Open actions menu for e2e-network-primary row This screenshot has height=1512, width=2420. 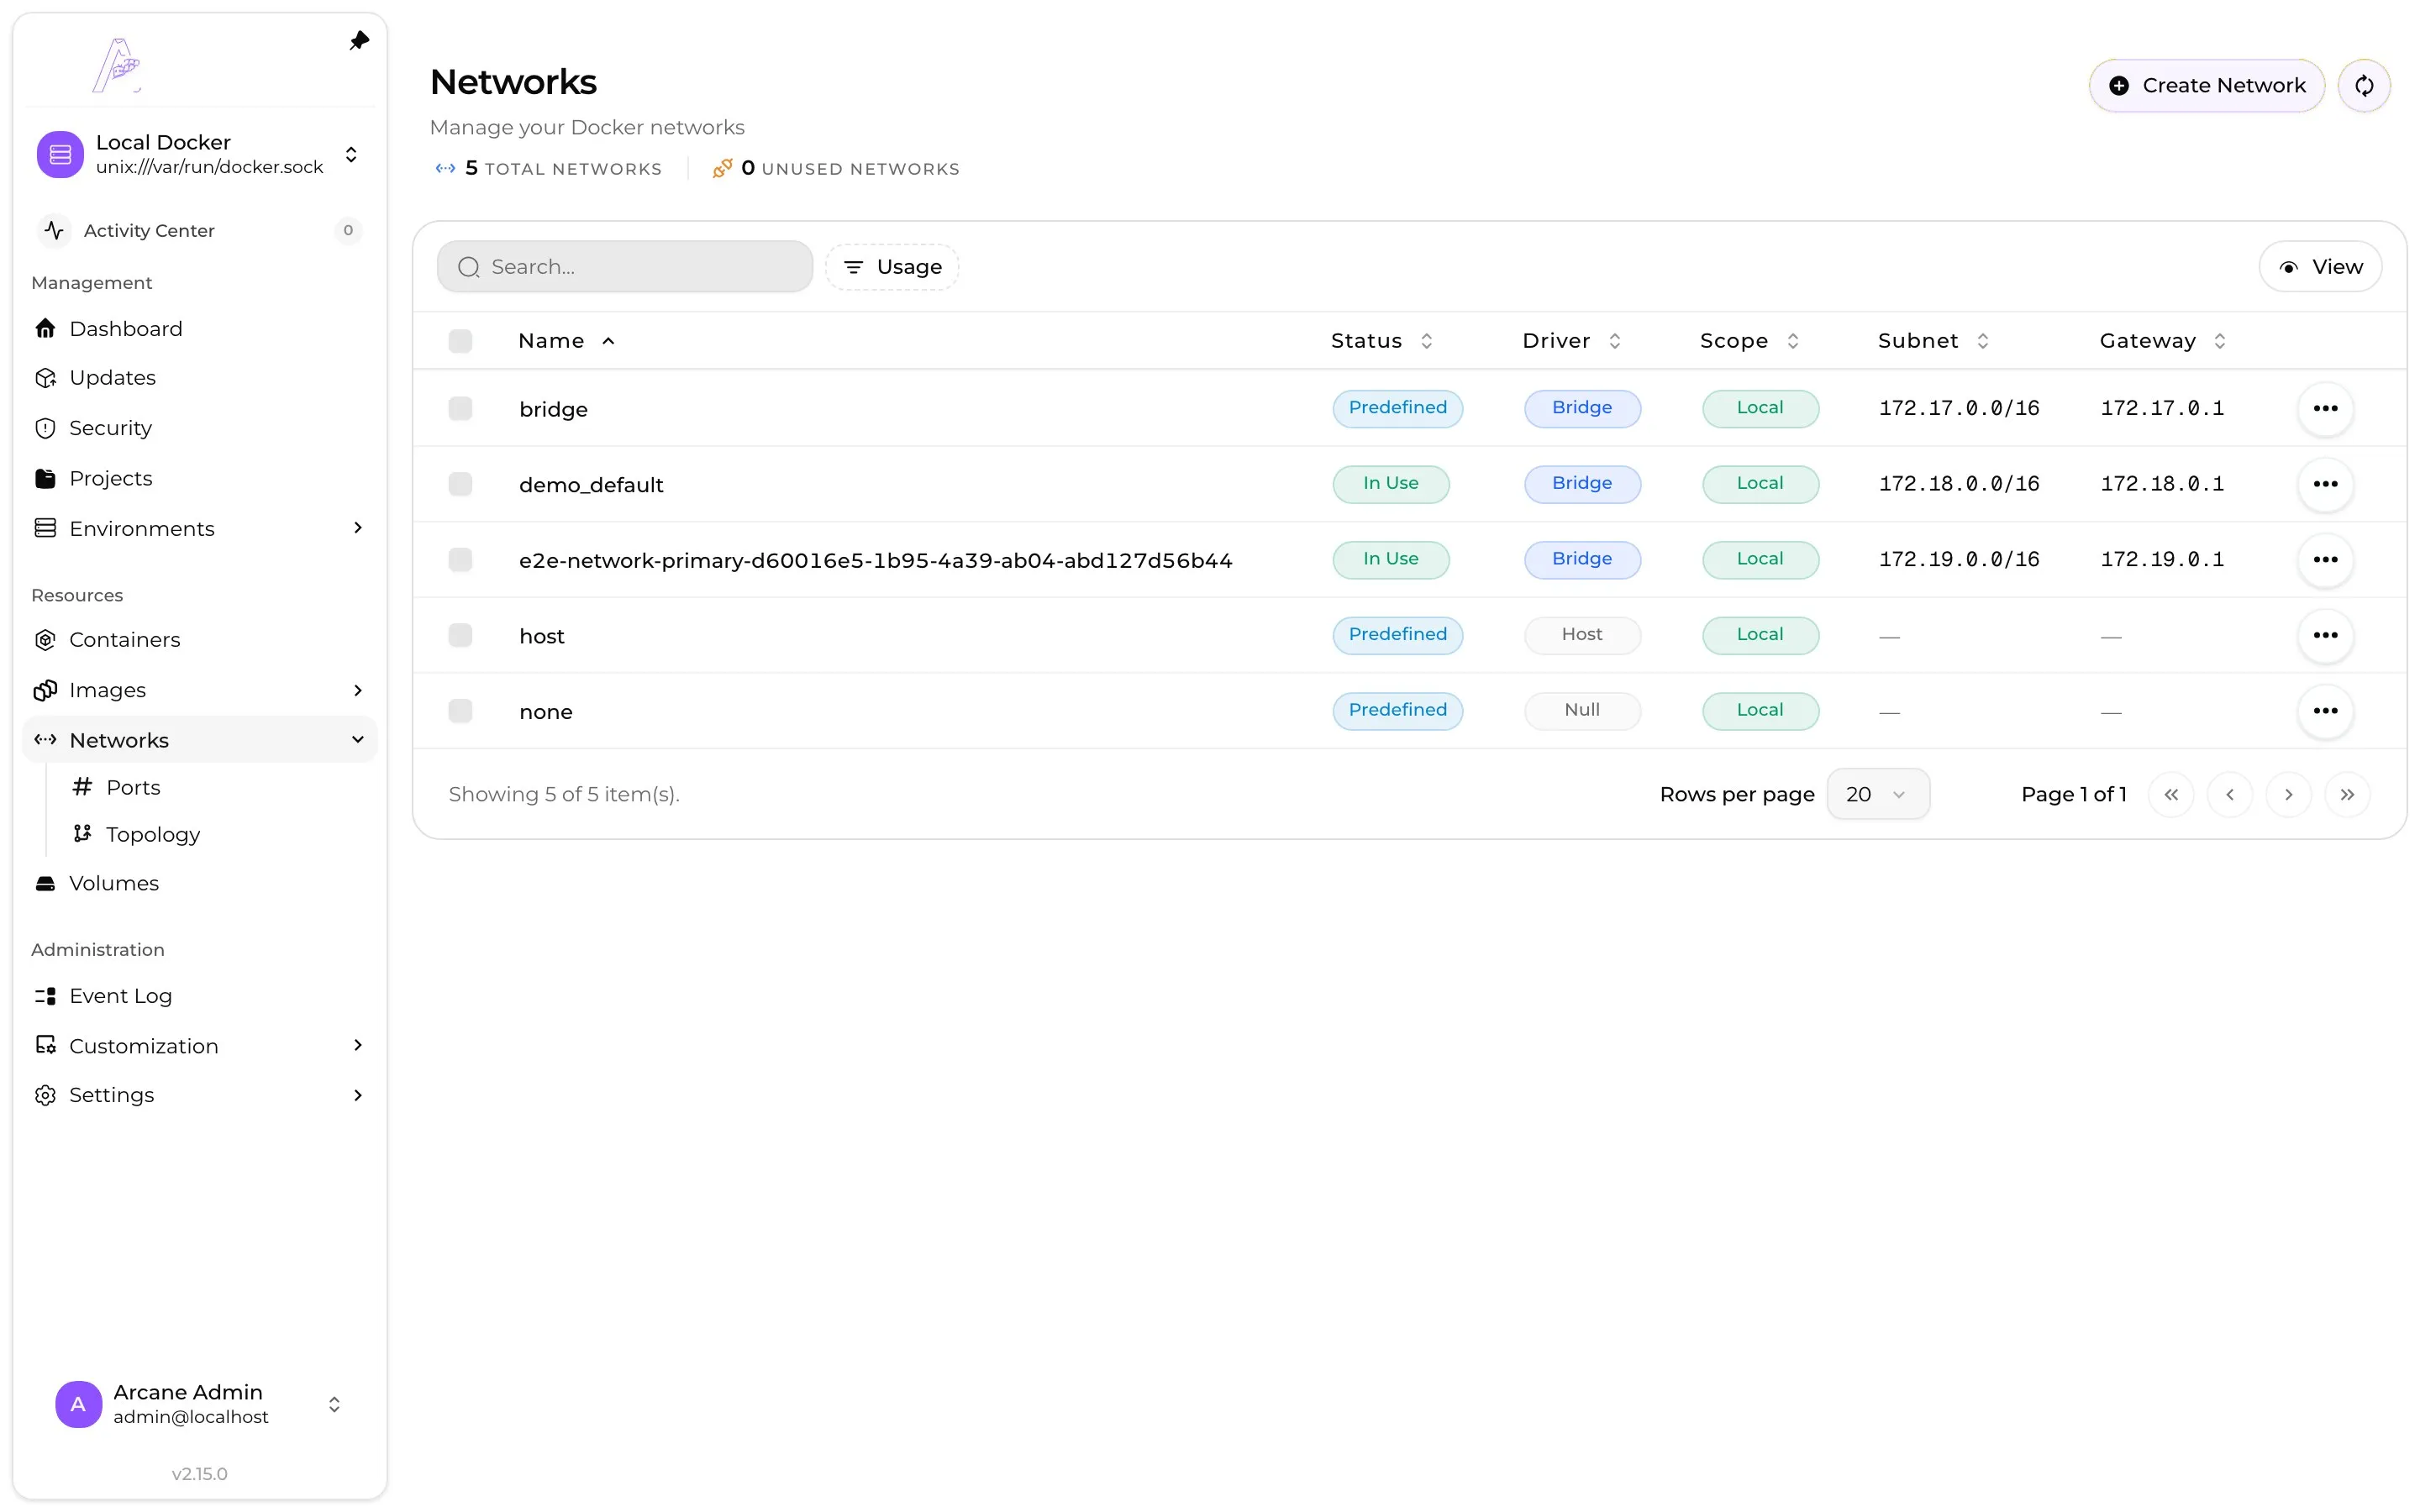(2325, 559)
